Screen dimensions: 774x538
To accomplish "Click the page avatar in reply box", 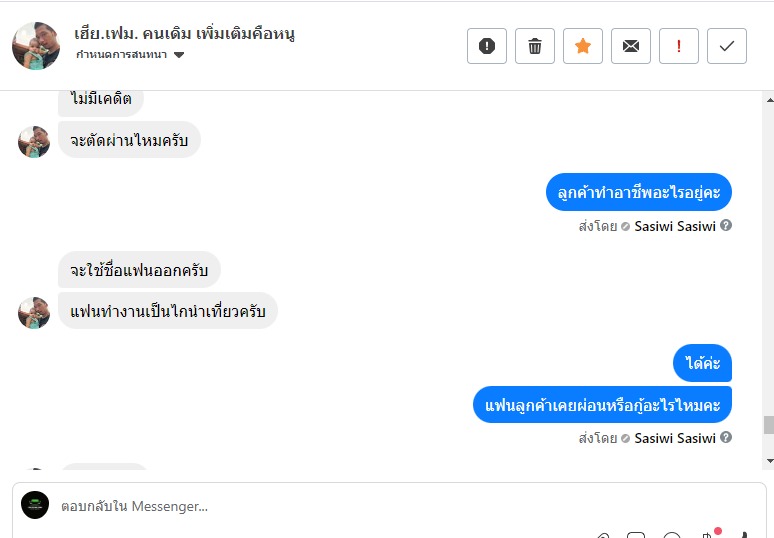I will click(x=35, y=505).
